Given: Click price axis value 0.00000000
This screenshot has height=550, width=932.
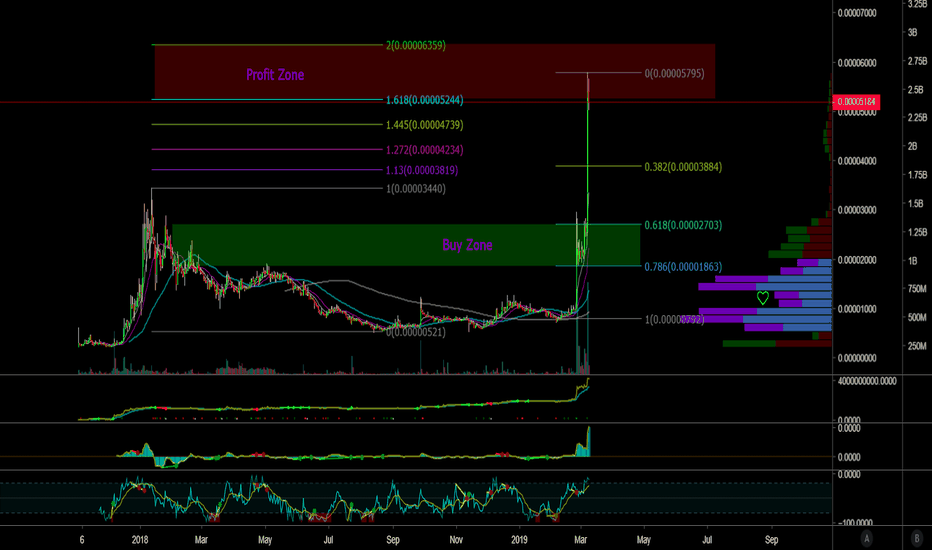Looking at the screenshot, I should coord(857,359).
